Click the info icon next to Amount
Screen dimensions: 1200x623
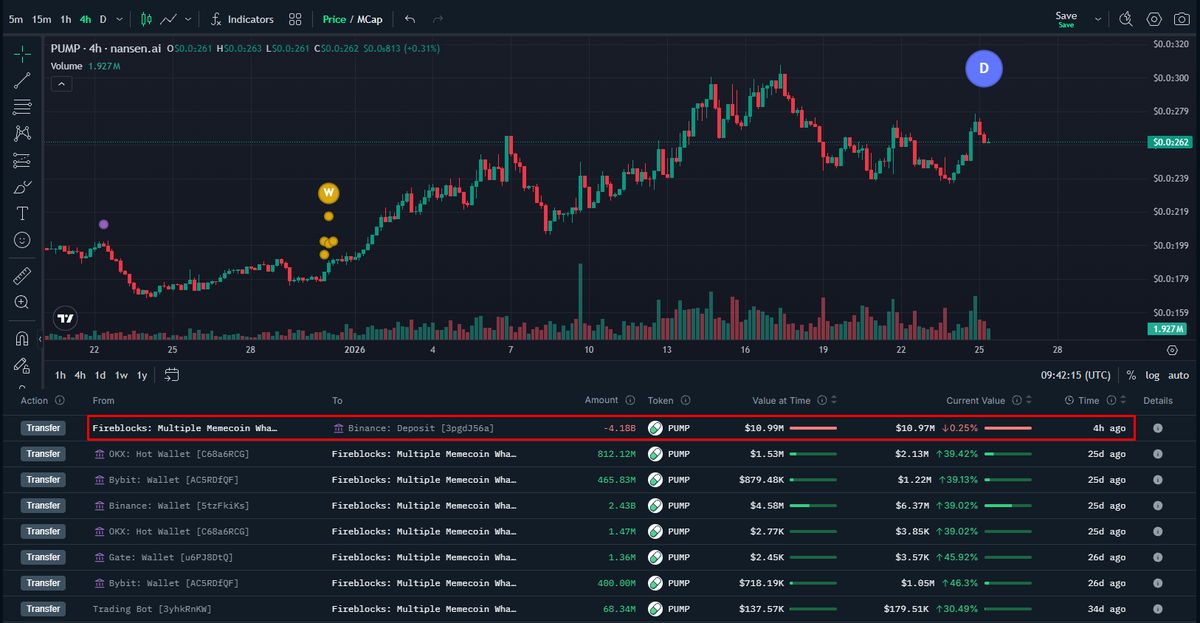630,400
